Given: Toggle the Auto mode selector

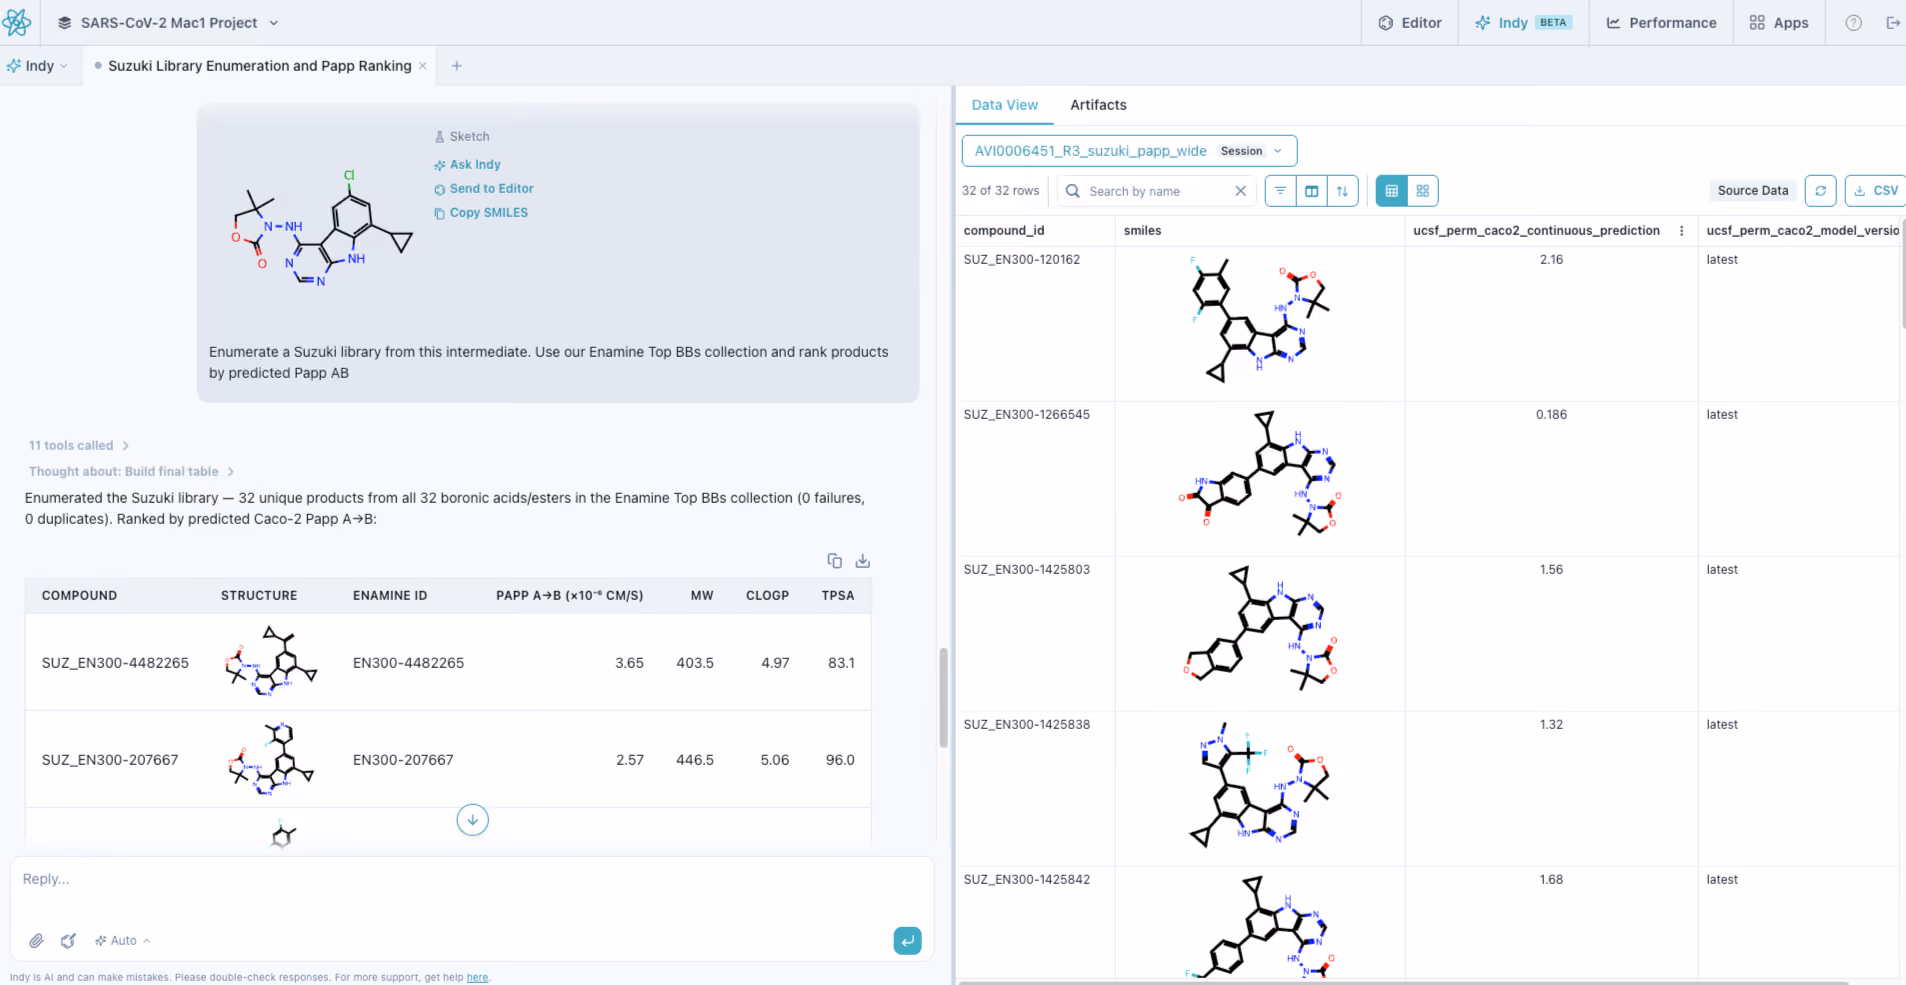Looking at the screenshot, I should click(123, 941).
